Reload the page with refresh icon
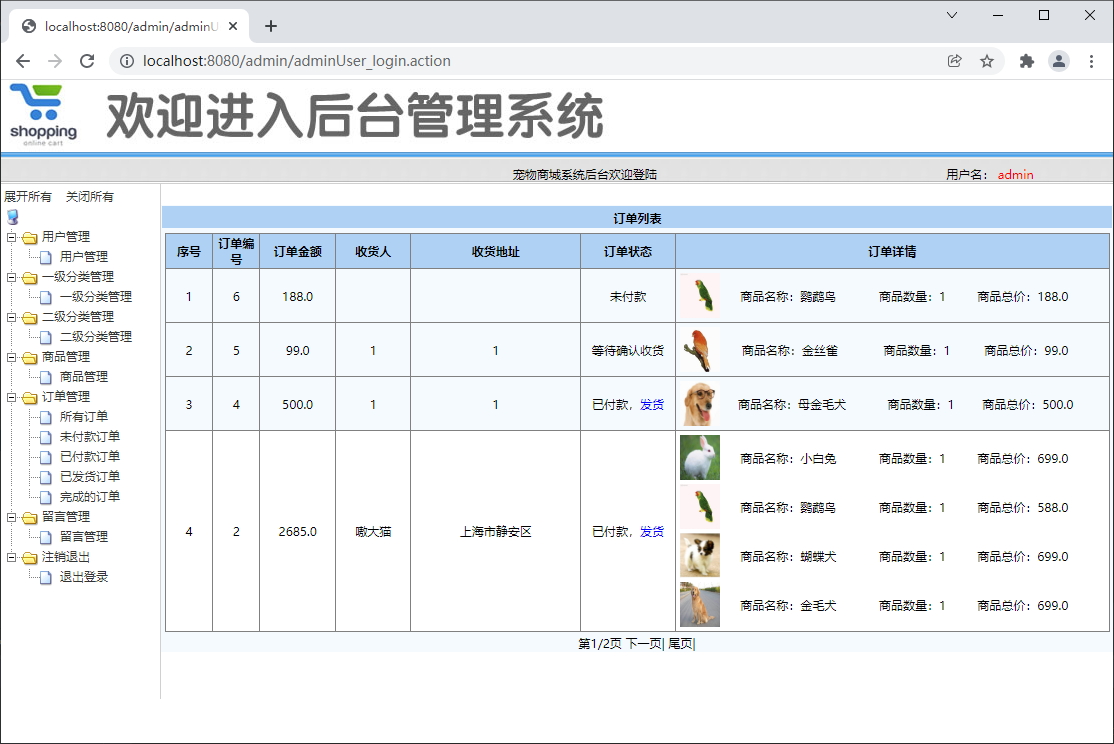1114x744 pixels. [87, 61]
